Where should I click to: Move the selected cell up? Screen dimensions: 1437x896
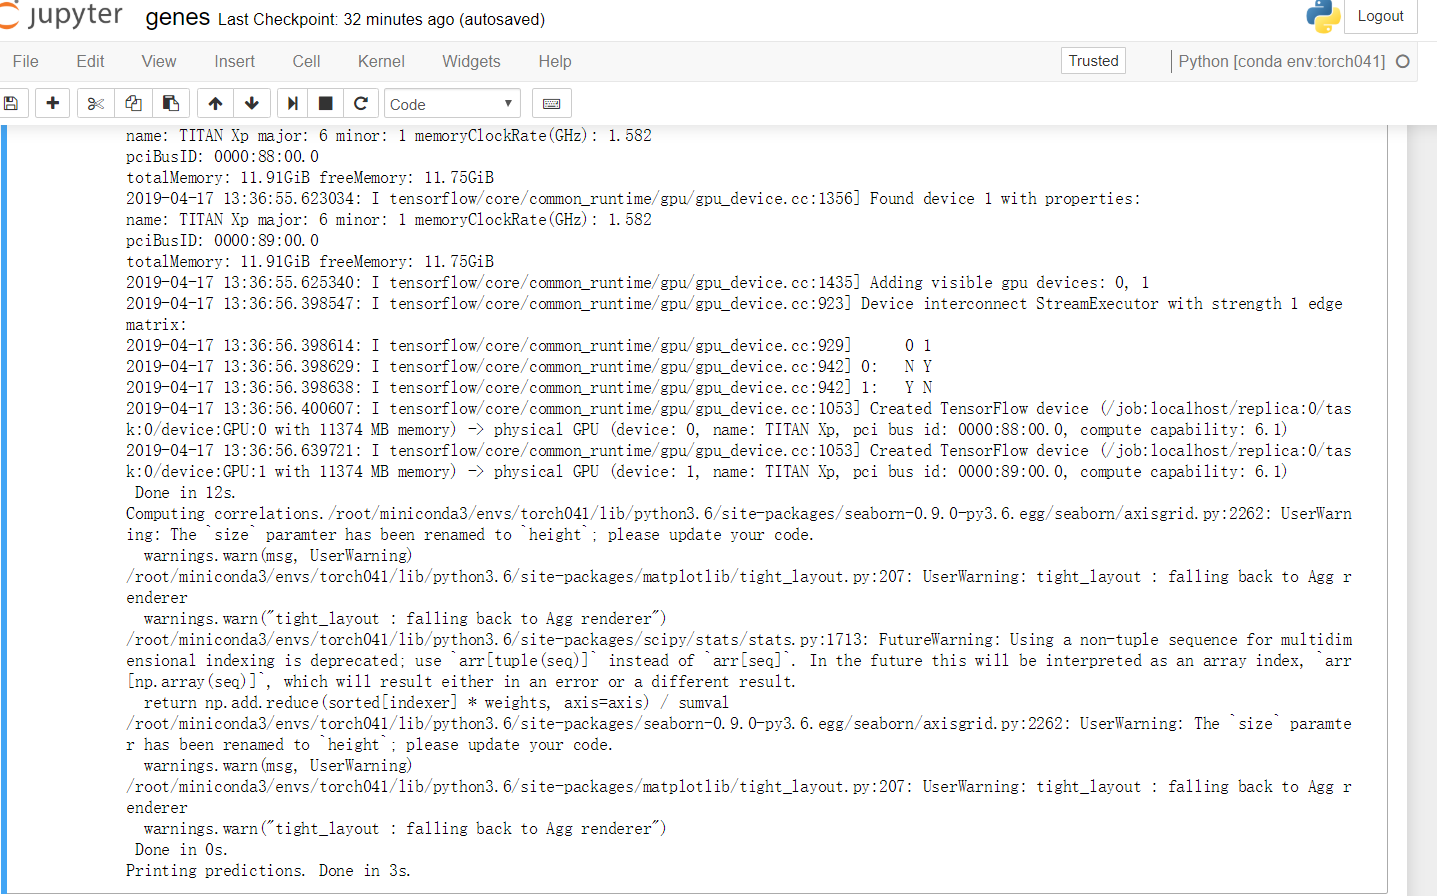click(214, 103)
